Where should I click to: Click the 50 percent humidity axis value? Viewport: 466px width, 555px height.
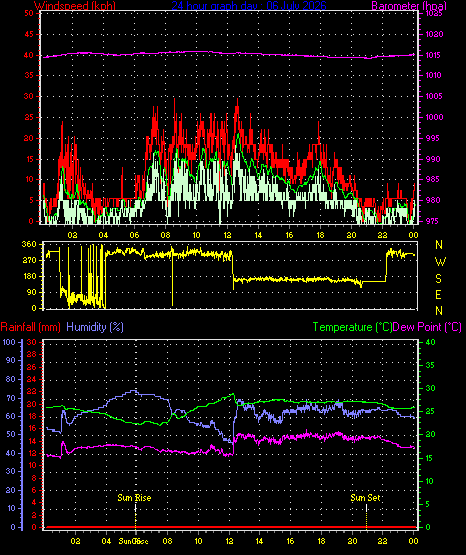click(11, 434)
